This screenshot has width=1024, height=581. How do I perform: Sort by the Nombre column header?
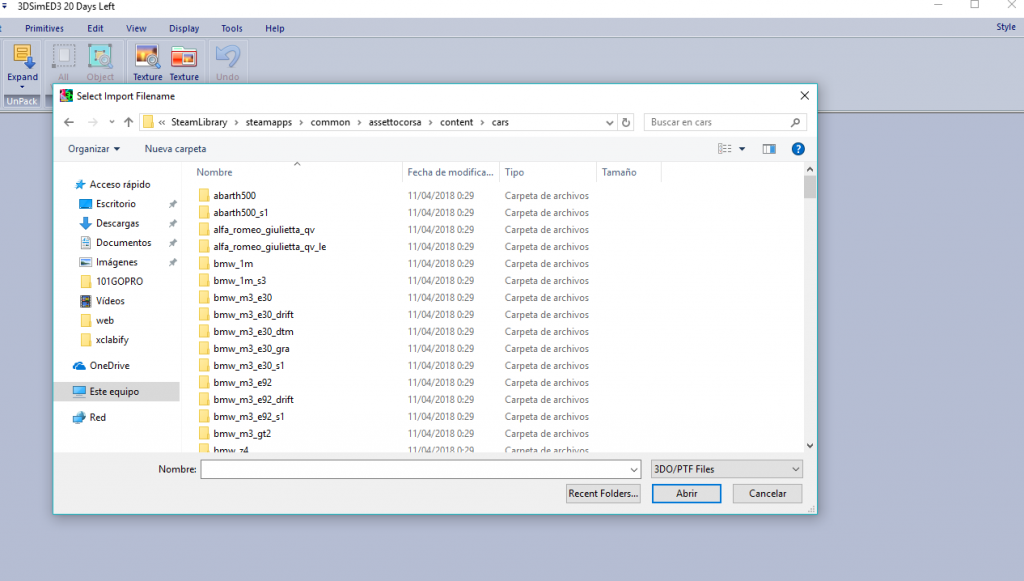pos(214,172)
